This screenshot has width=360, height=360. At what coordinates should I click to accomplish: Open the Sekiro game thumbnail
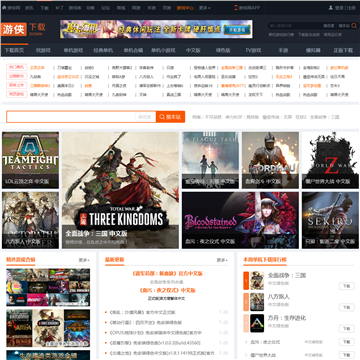[x=330, y=220]
